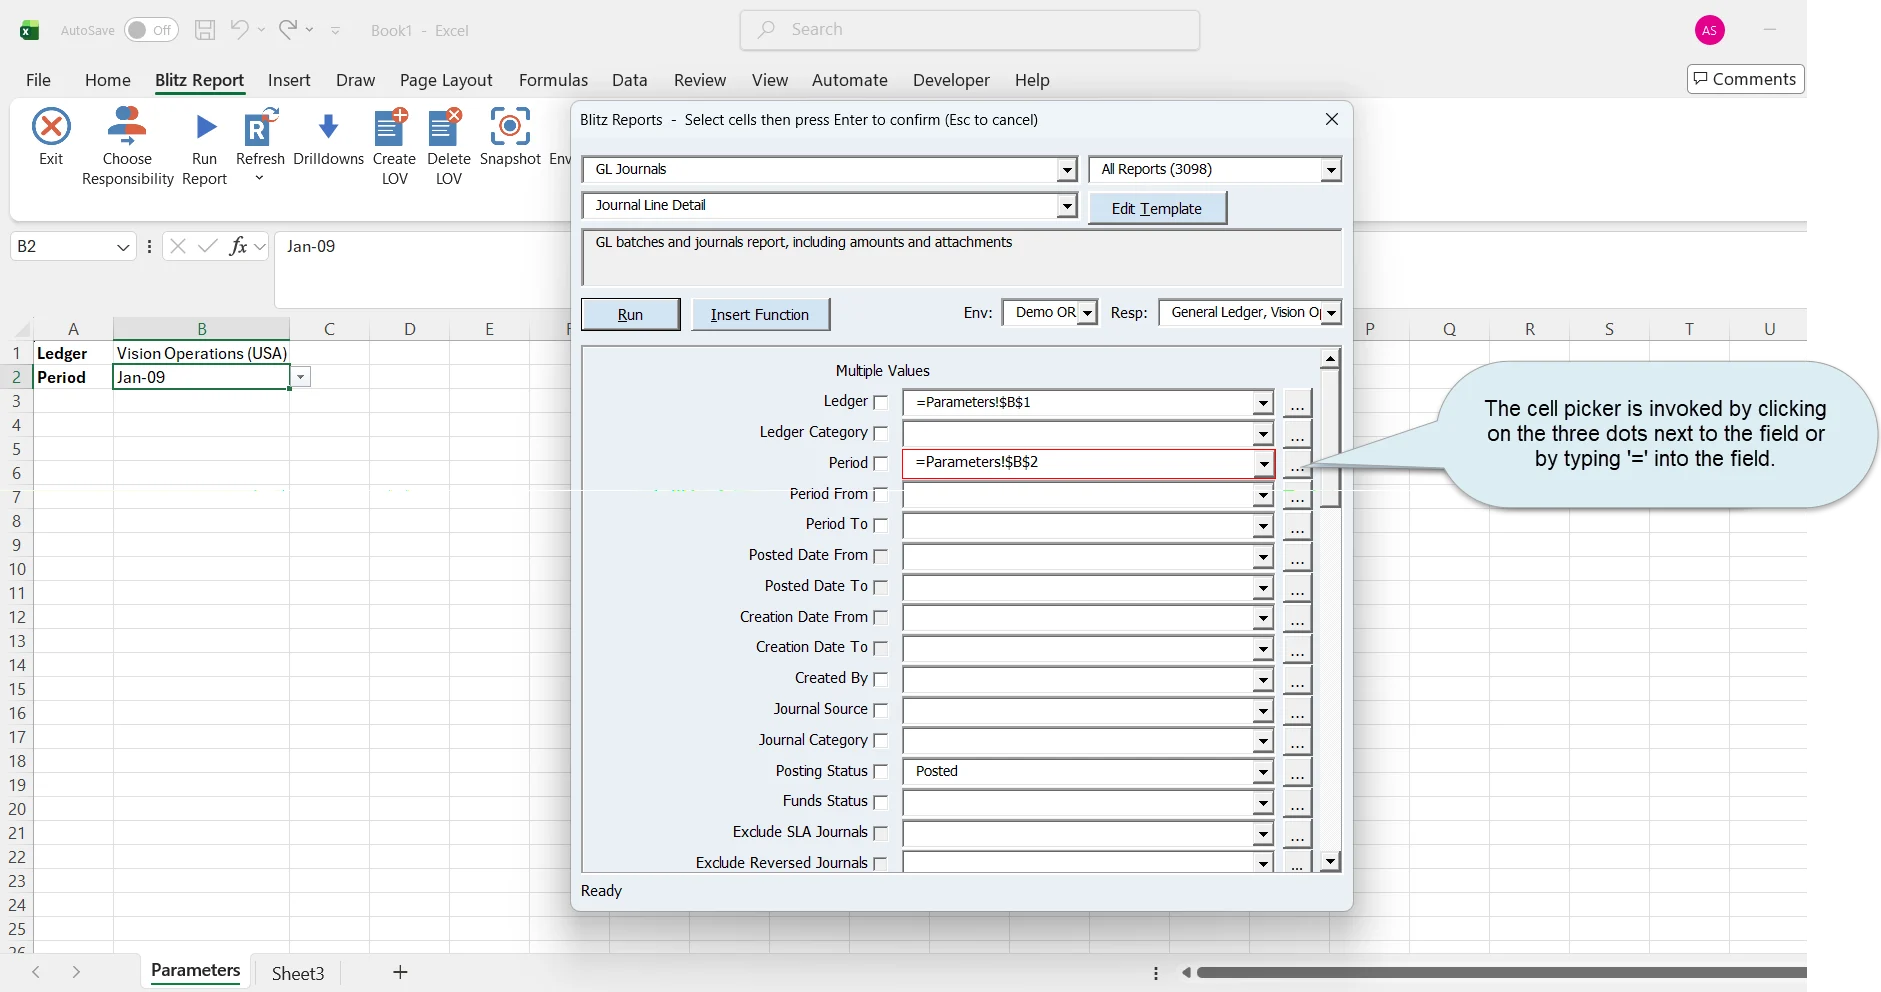Expand the All Reports (3098) dropdown
Image resolution: width=1881 pixels, height=992 pixels.
point(1330,170)
